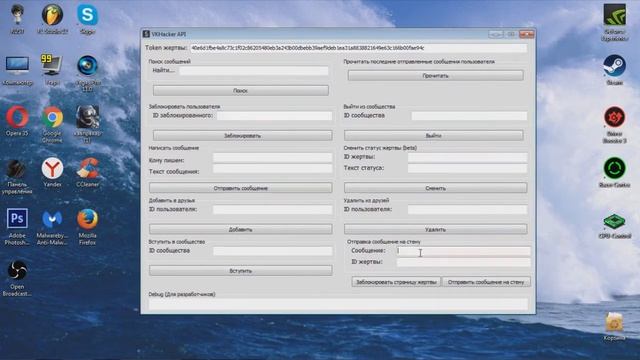Click the Выйти community button
This screenshot has width=640, height=360.
click(433, 136)
